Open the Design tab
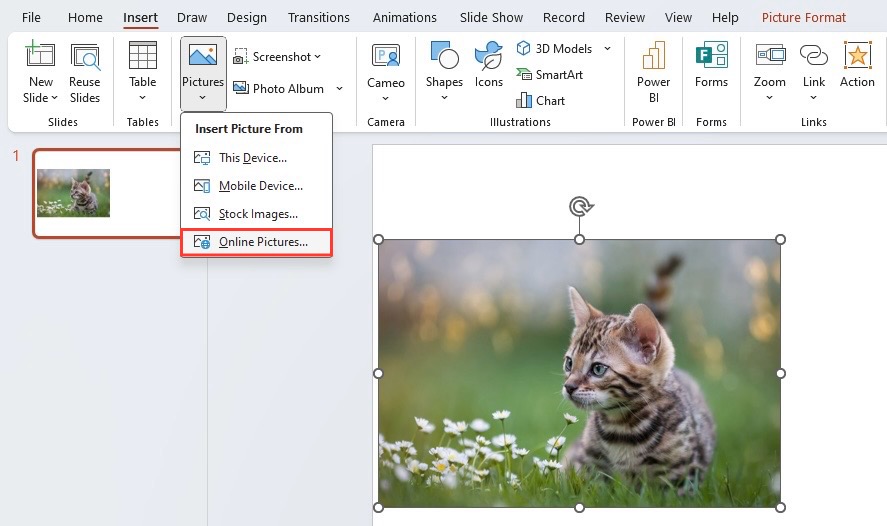This screenshot has height=526, width=887. tap(247, 18)
